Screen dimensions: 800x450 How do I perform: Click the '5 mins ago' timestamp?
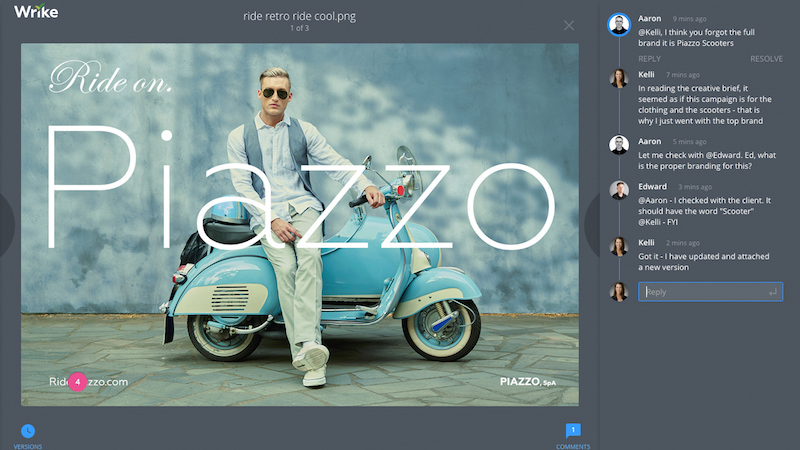(x=689, y=142)
